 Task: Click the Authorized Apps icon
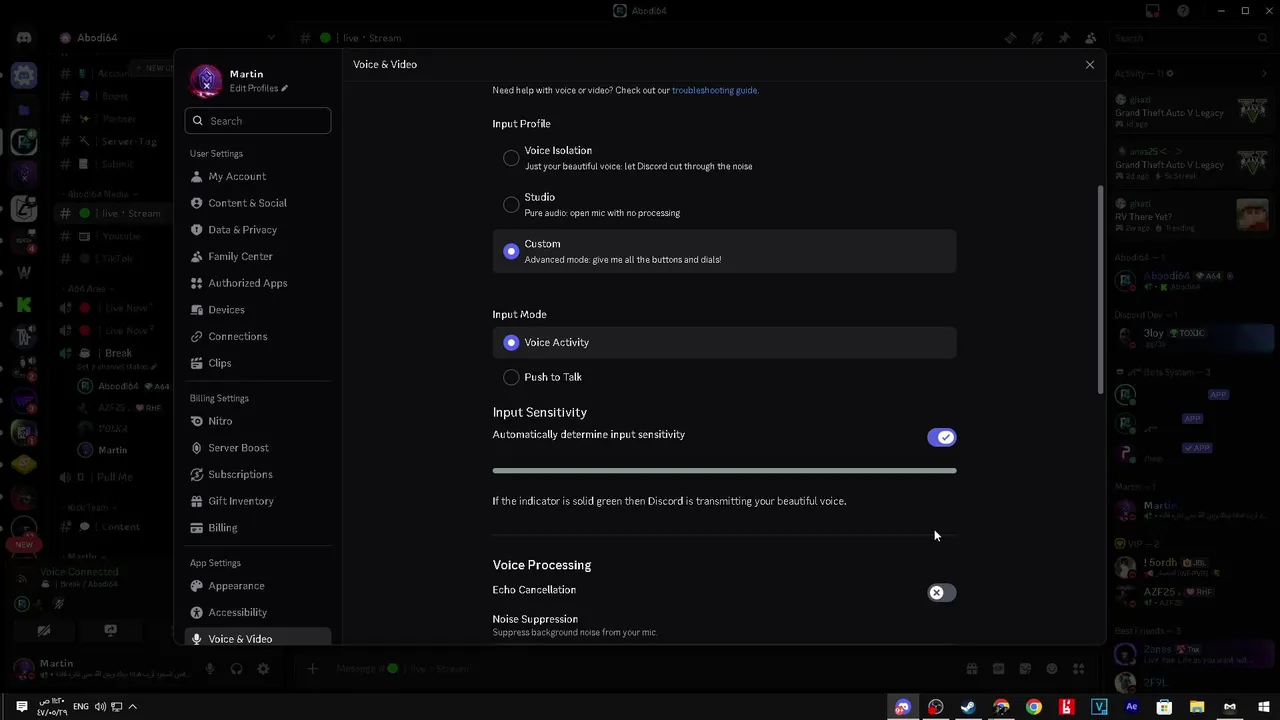[197, 283]
